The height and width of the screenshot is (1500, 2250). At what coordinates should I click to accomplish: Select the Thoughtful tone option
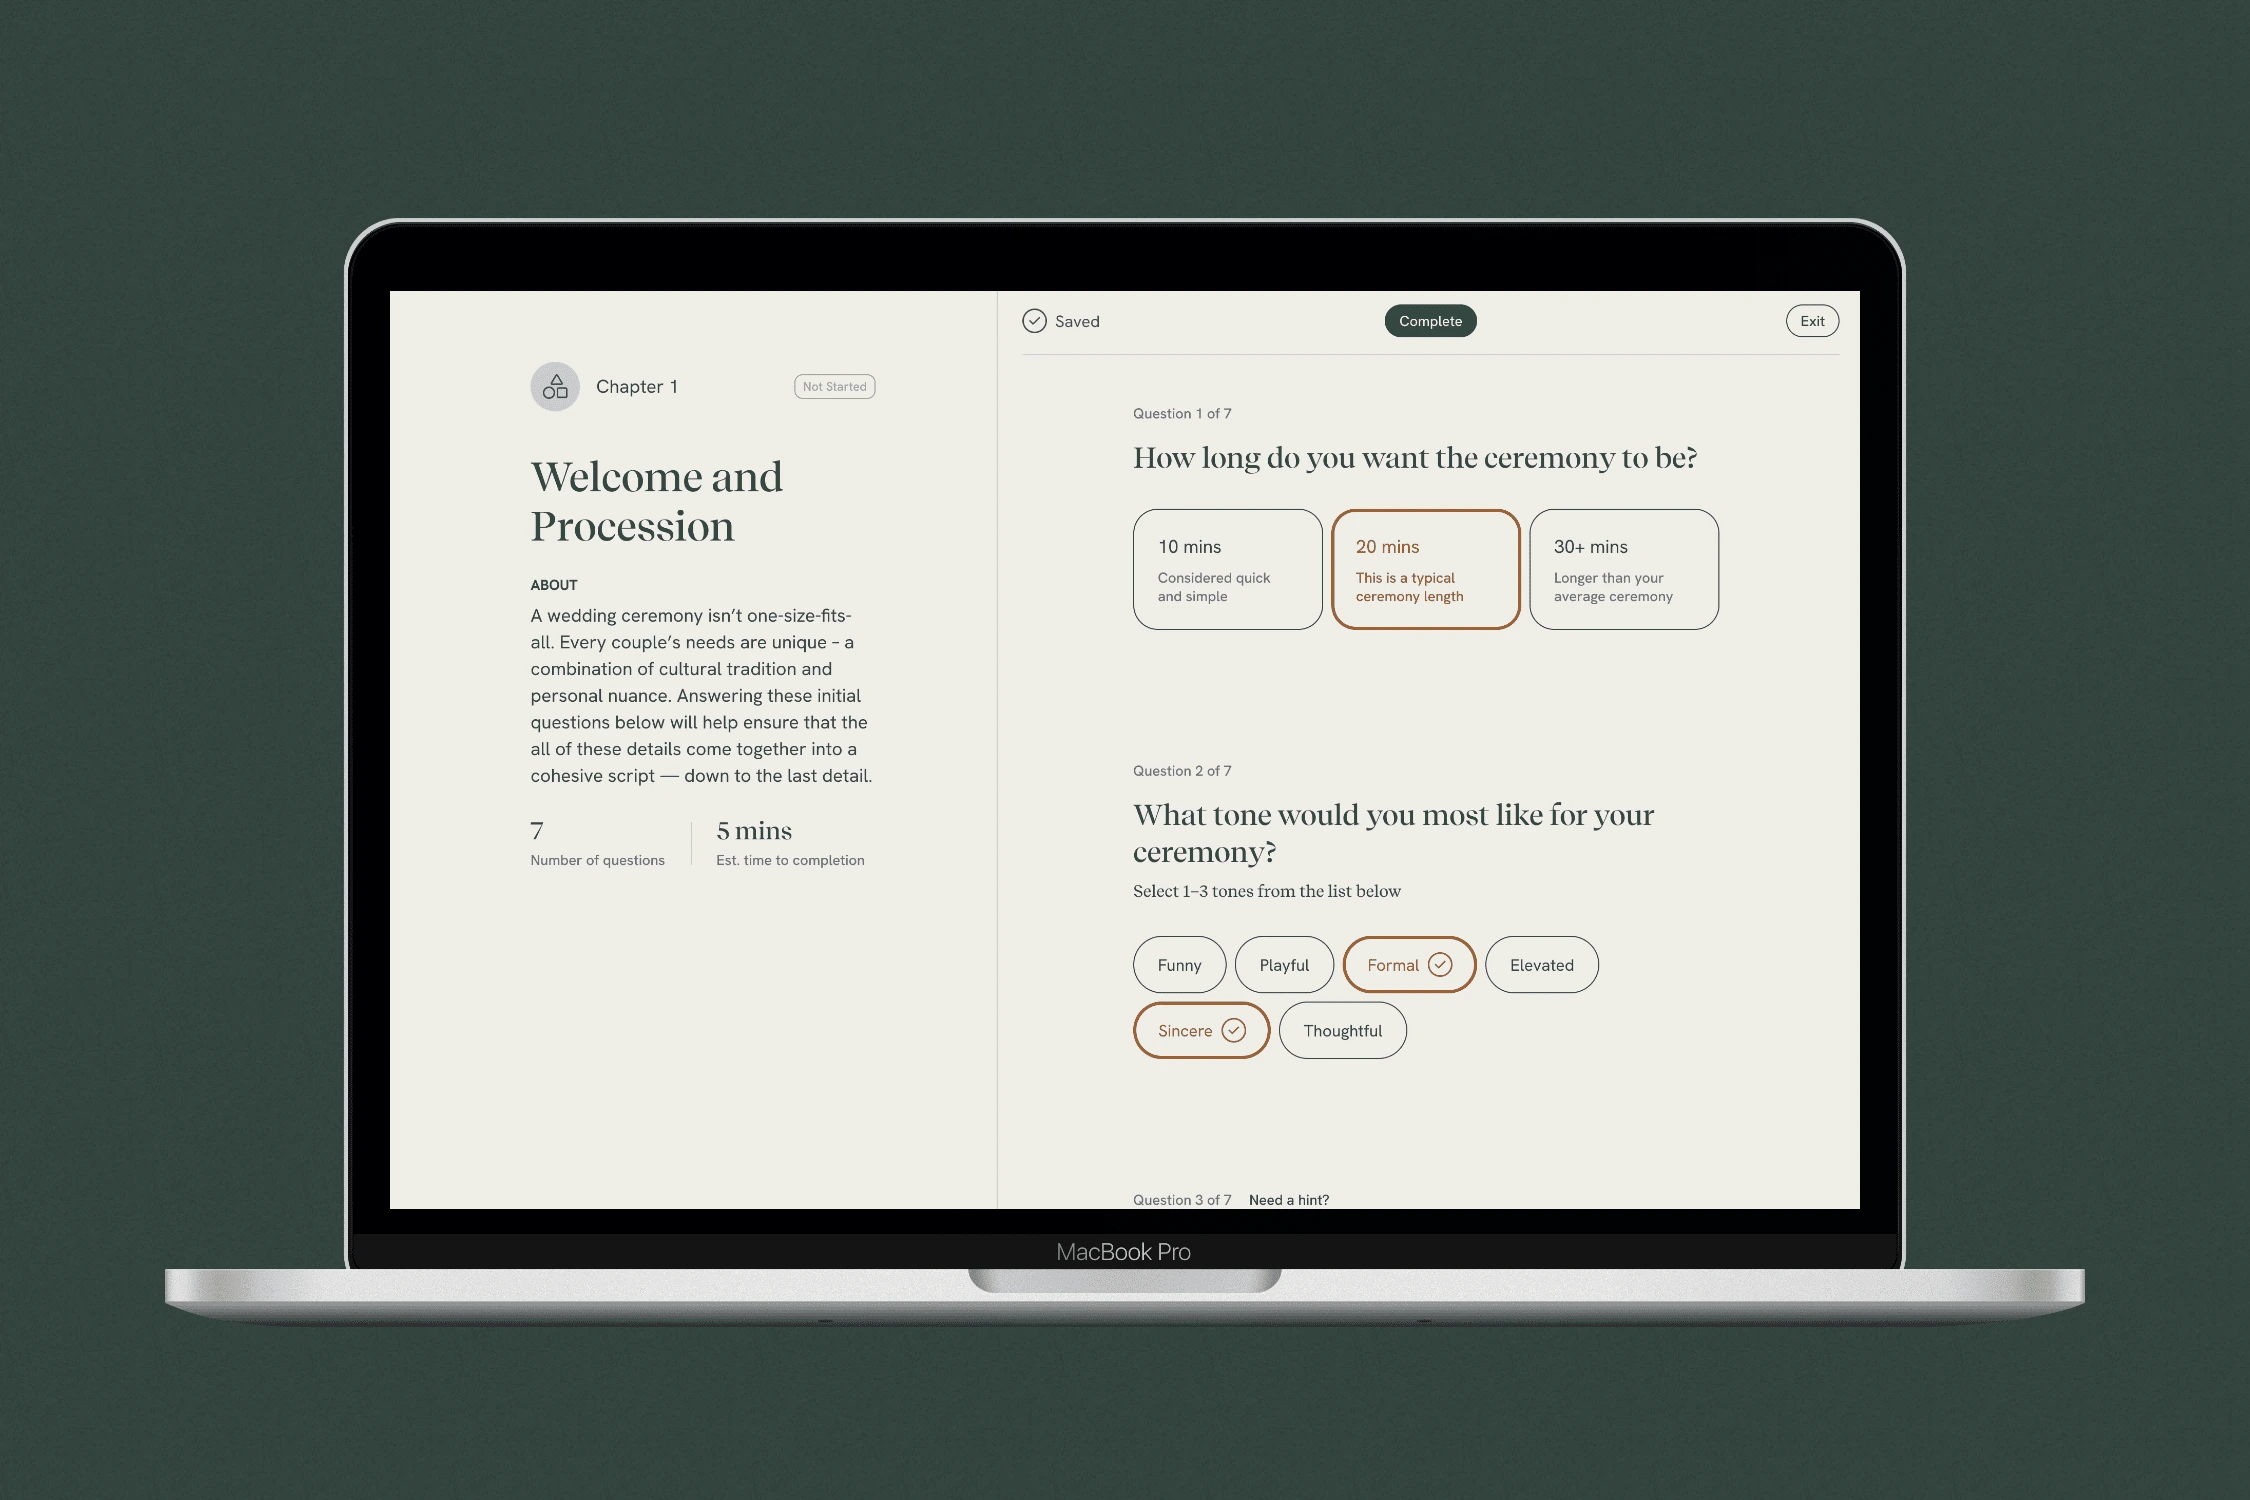coord(1343,1030)
